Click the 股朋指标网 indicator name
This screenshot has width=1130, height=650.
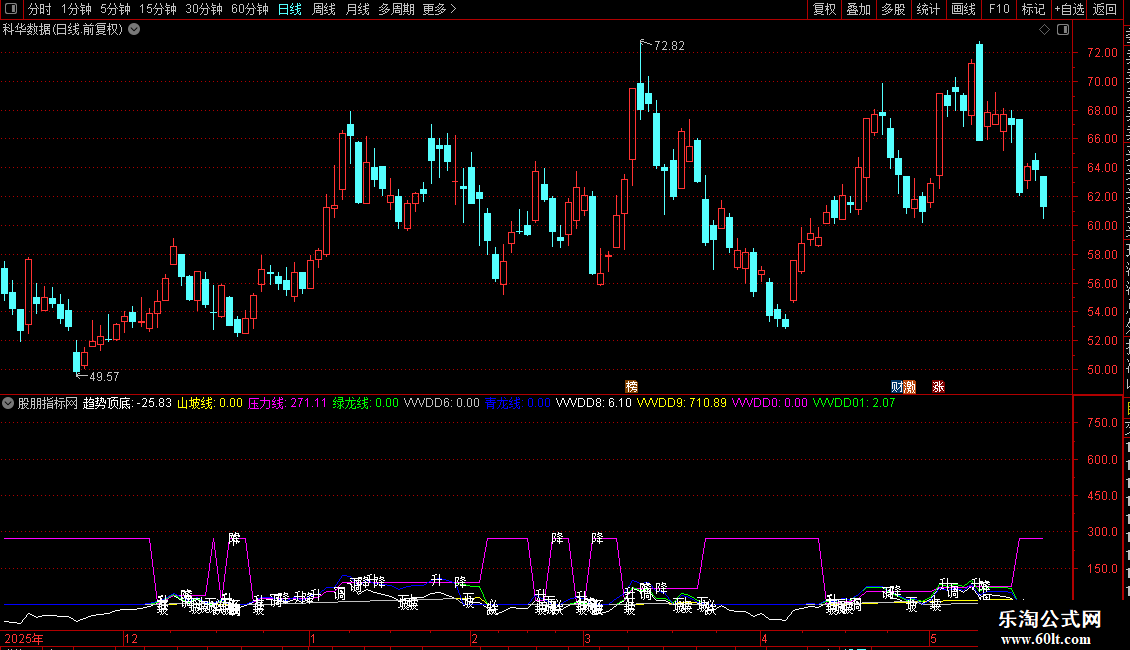48,403
